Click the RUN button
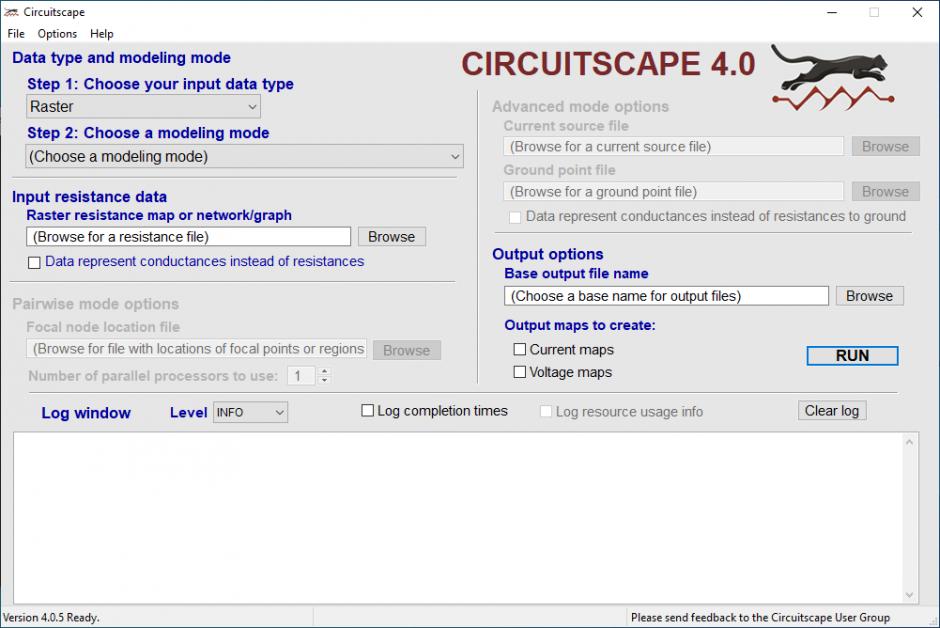 coord(852,355)
